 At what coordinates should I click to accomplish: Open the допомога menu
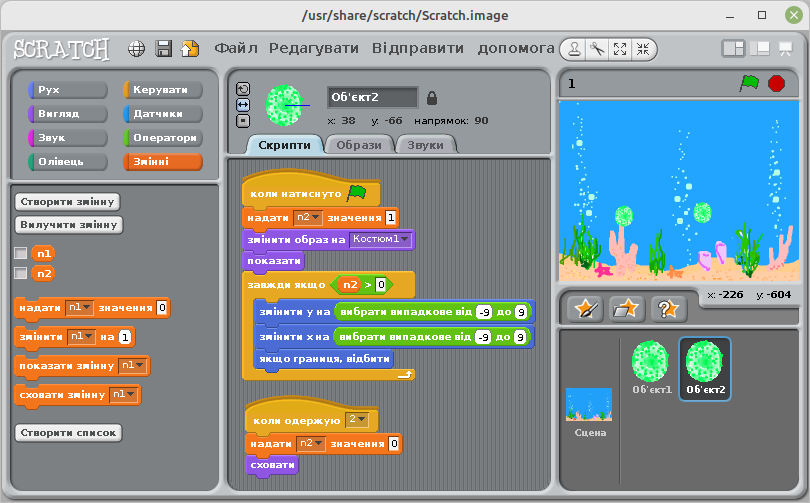pos(516,48)
